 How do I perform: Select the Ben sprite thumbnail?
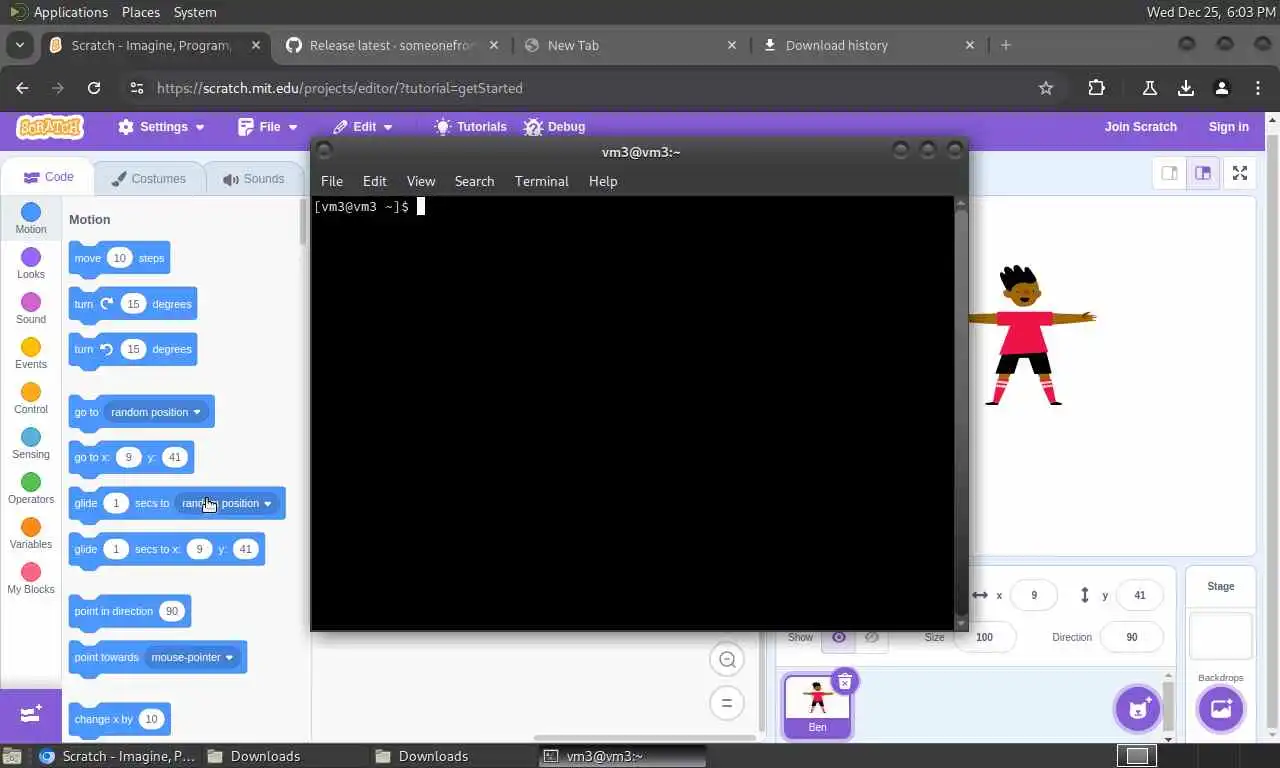click(x=817, y=707)
